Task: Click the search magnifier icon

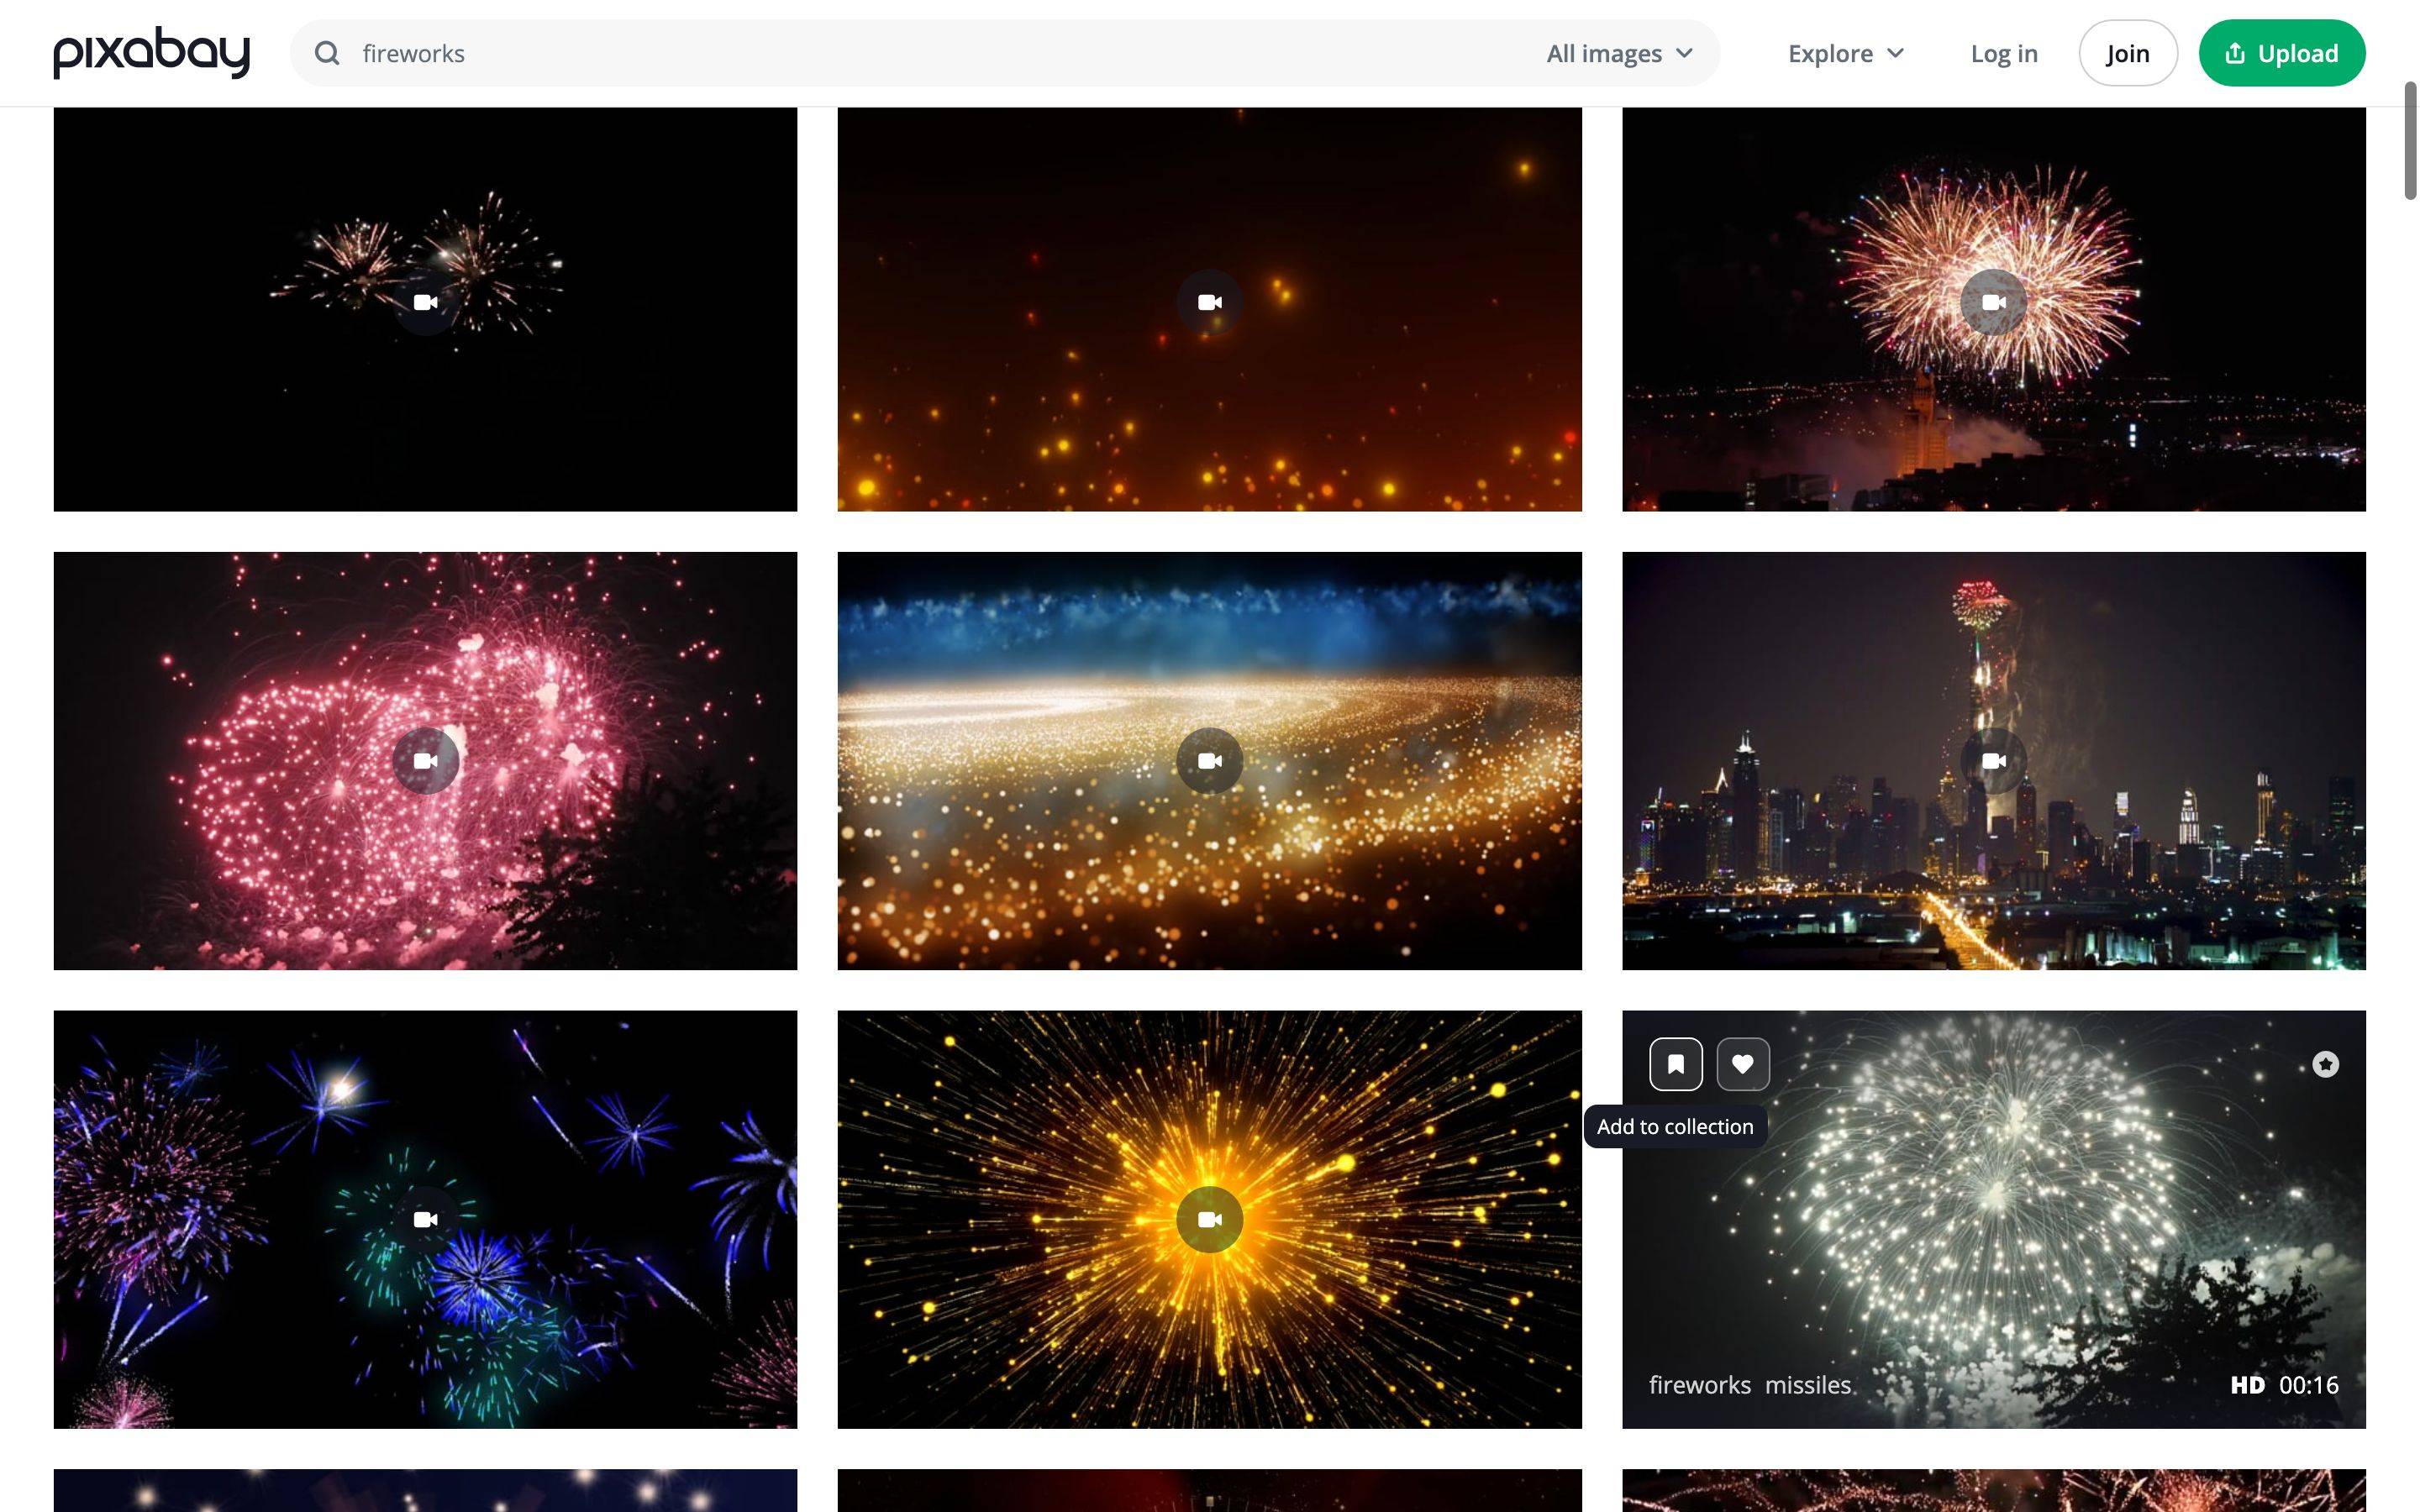Action: 327,53
